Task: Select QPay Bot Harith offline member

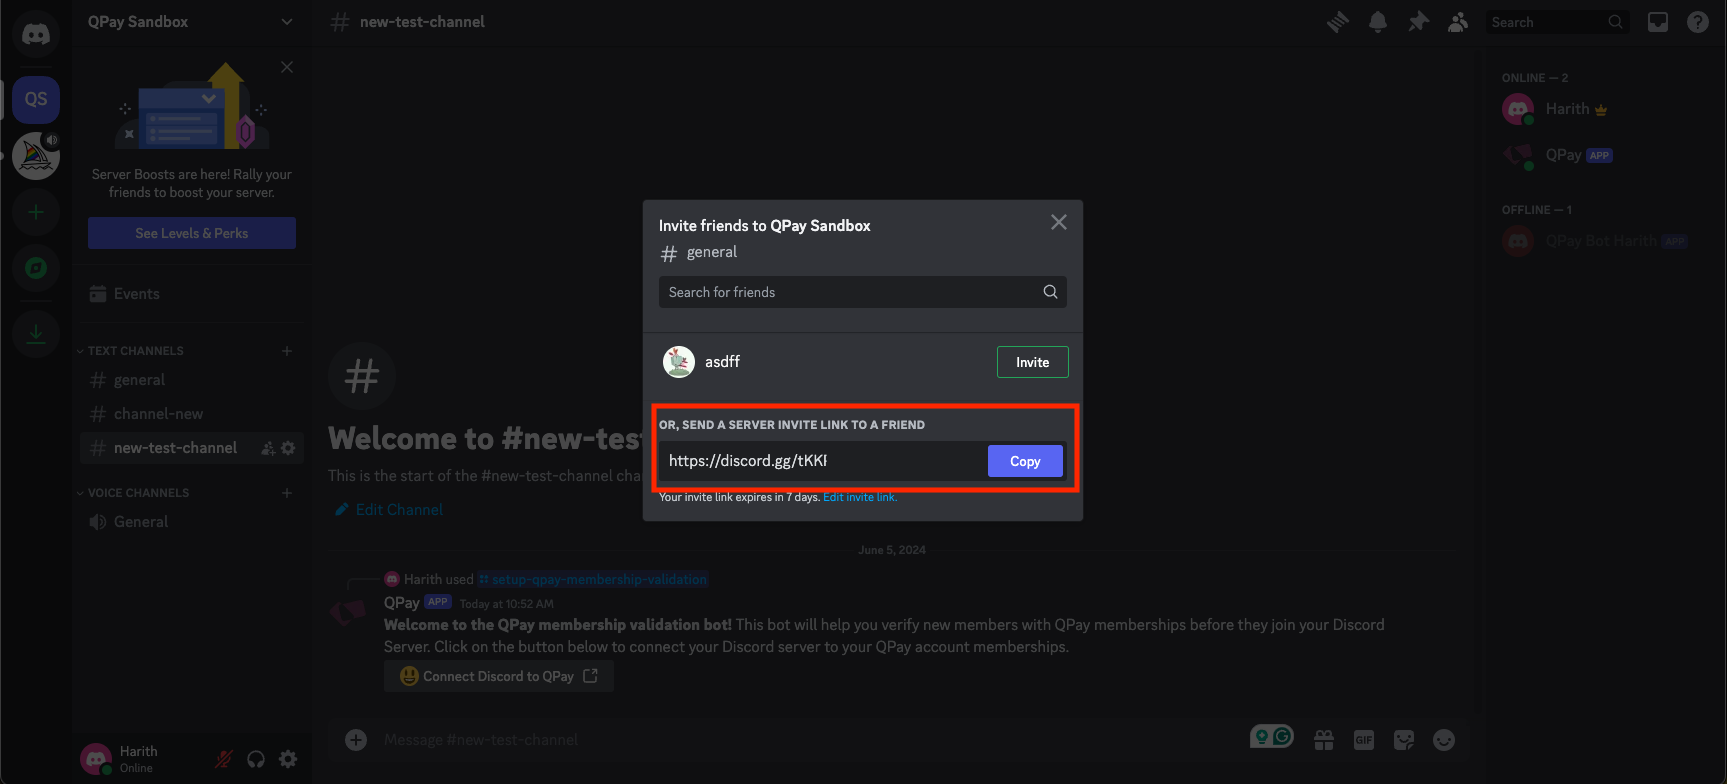Action: pos(1599,241)
